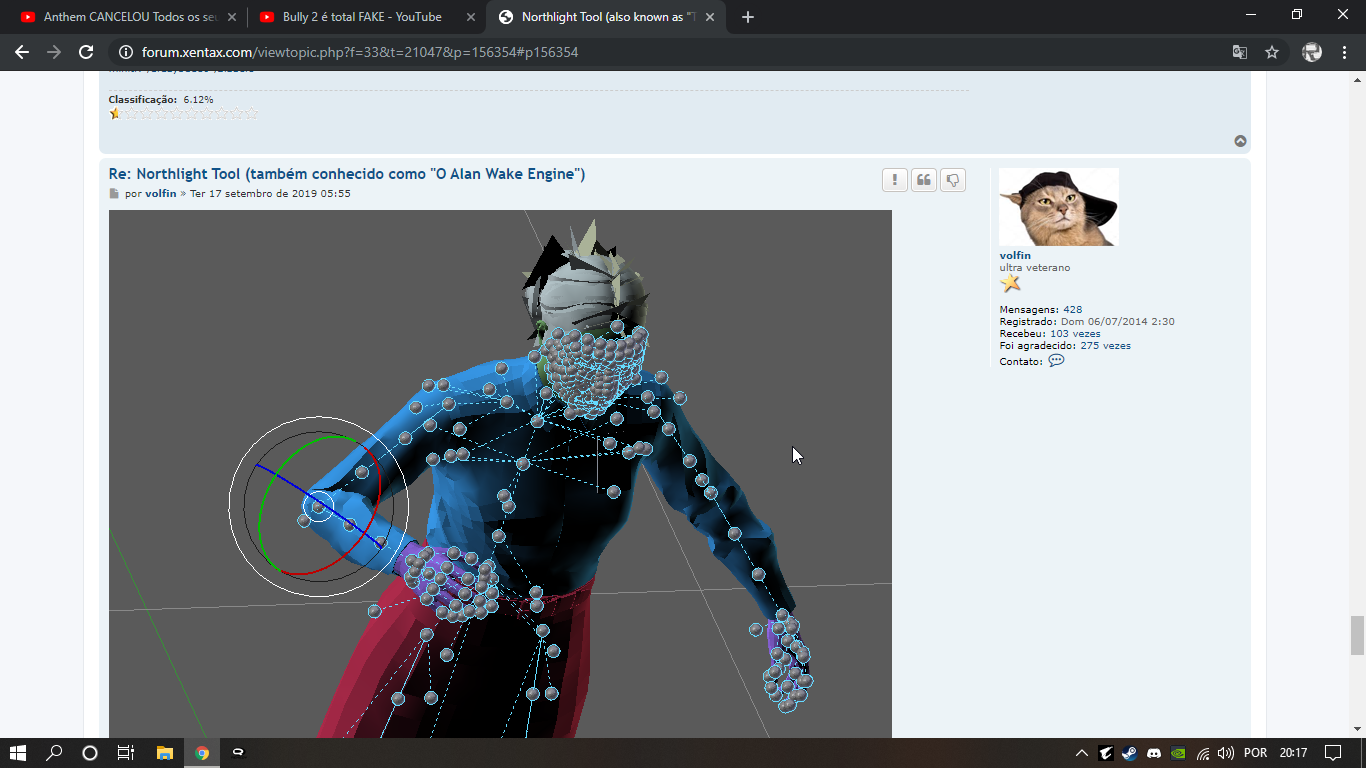Switch to the Bully 2 é total FAKE tab

click(366, 17)
